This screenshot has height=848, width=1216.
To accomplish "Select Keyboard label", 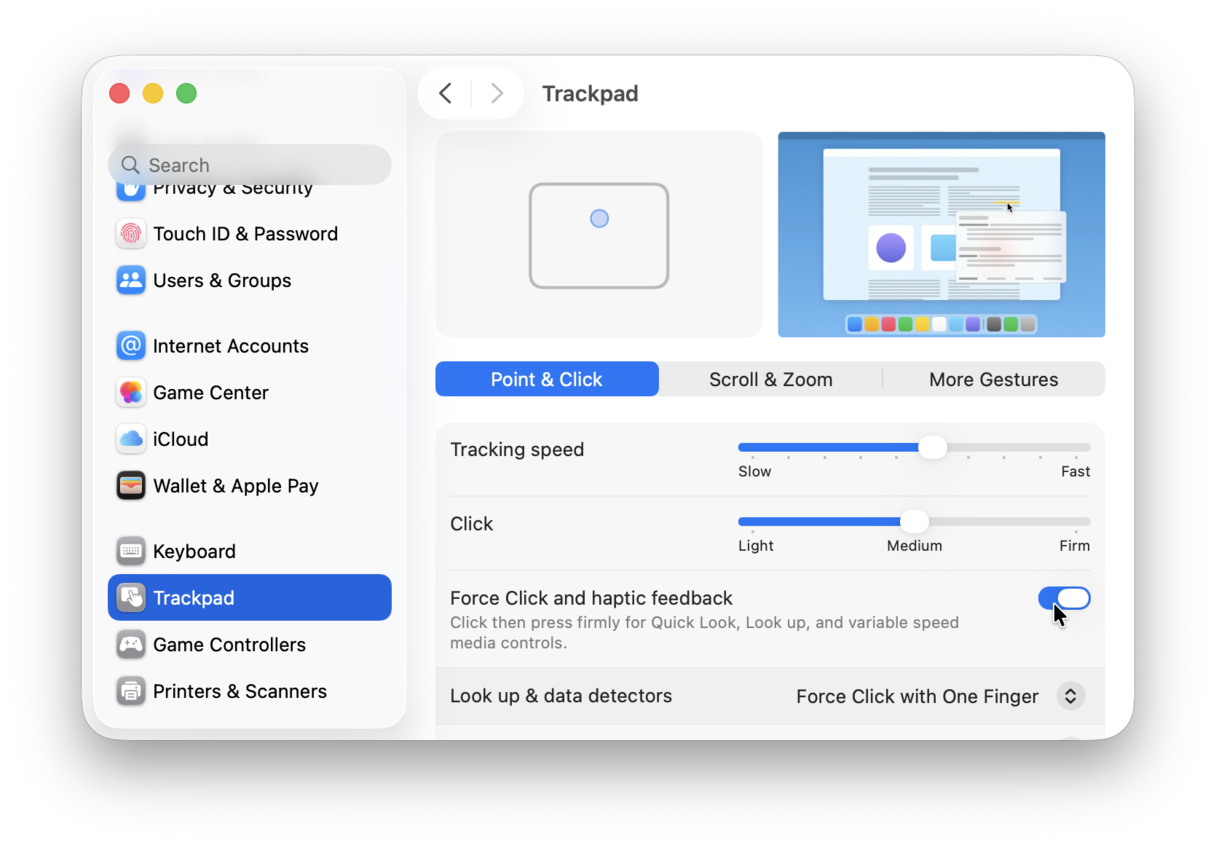I will 194,551.
